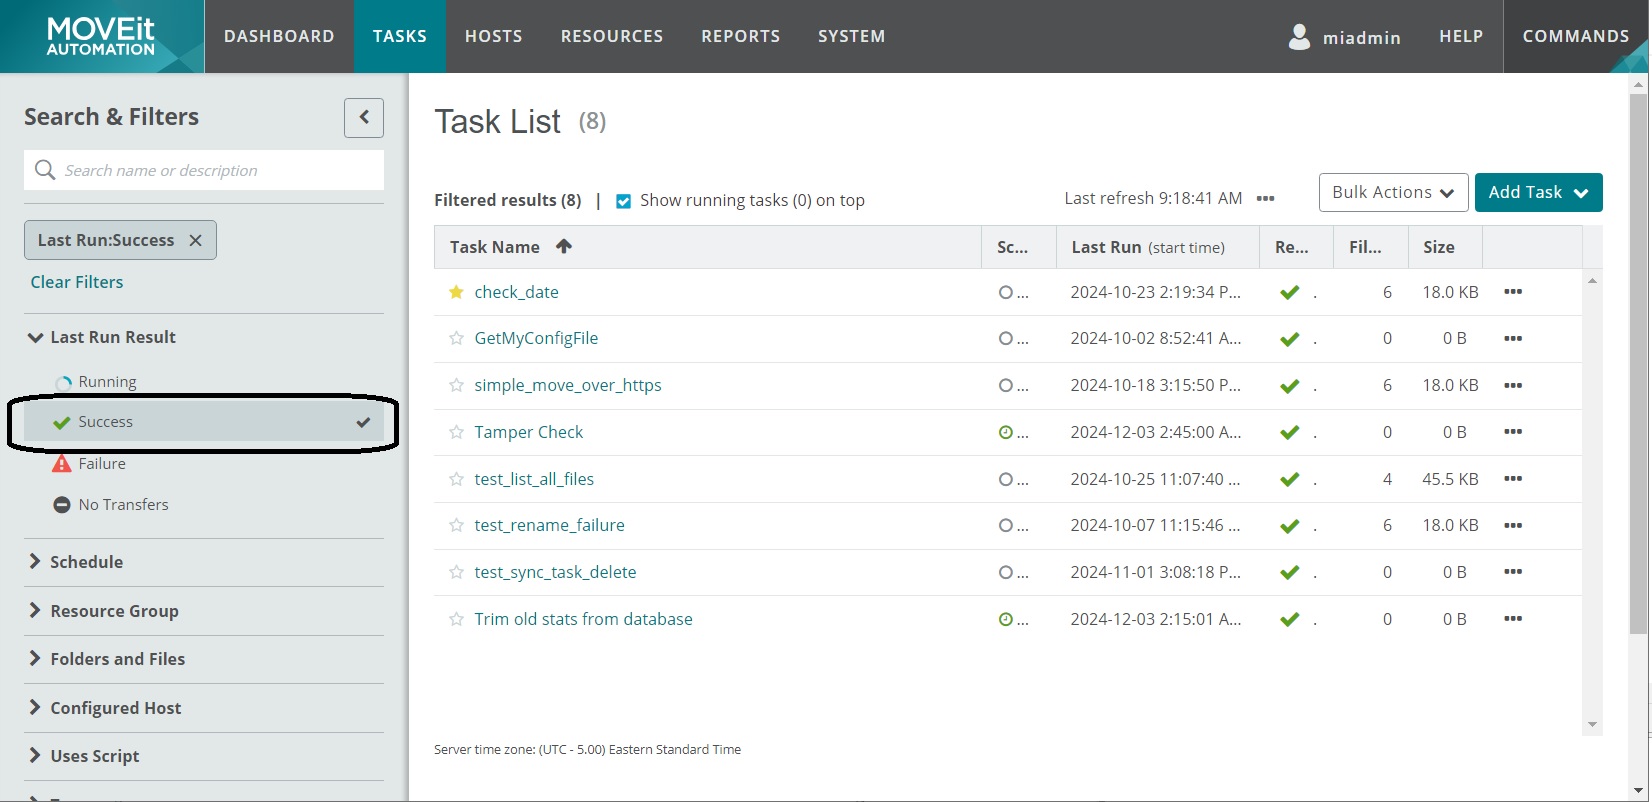The height and width of the screenshot is (802, 1652).
Task: Click the task table vertical scrollbar
Action: click(1592, 502)
